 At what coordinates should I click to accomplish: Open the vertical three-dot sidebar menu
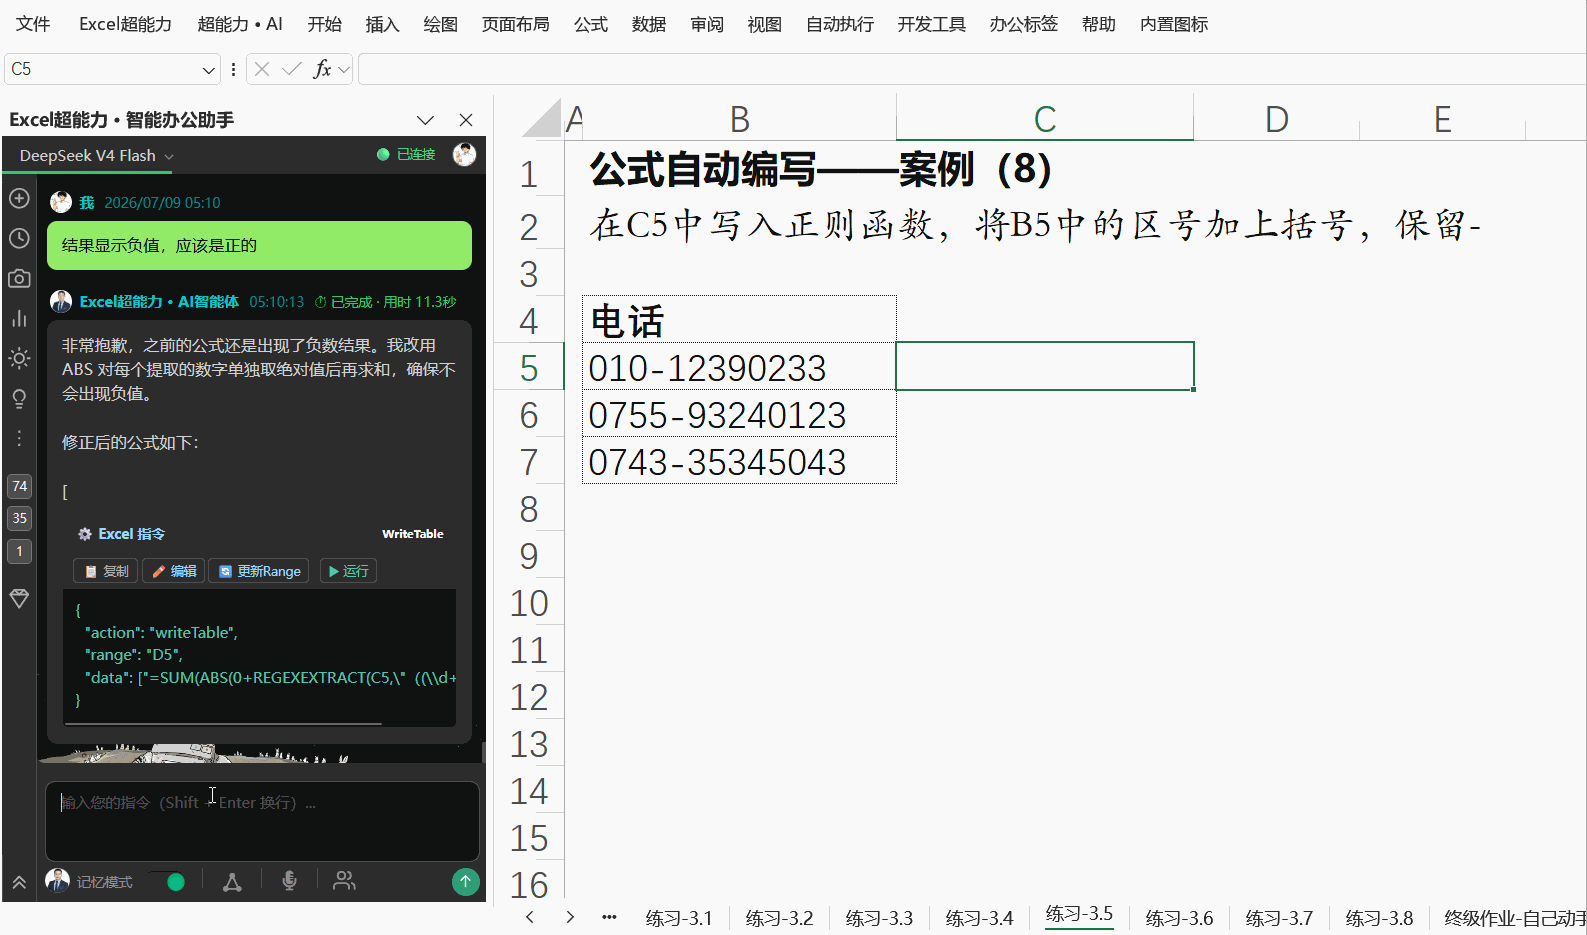pyautogui.click(x=19, y=438)
